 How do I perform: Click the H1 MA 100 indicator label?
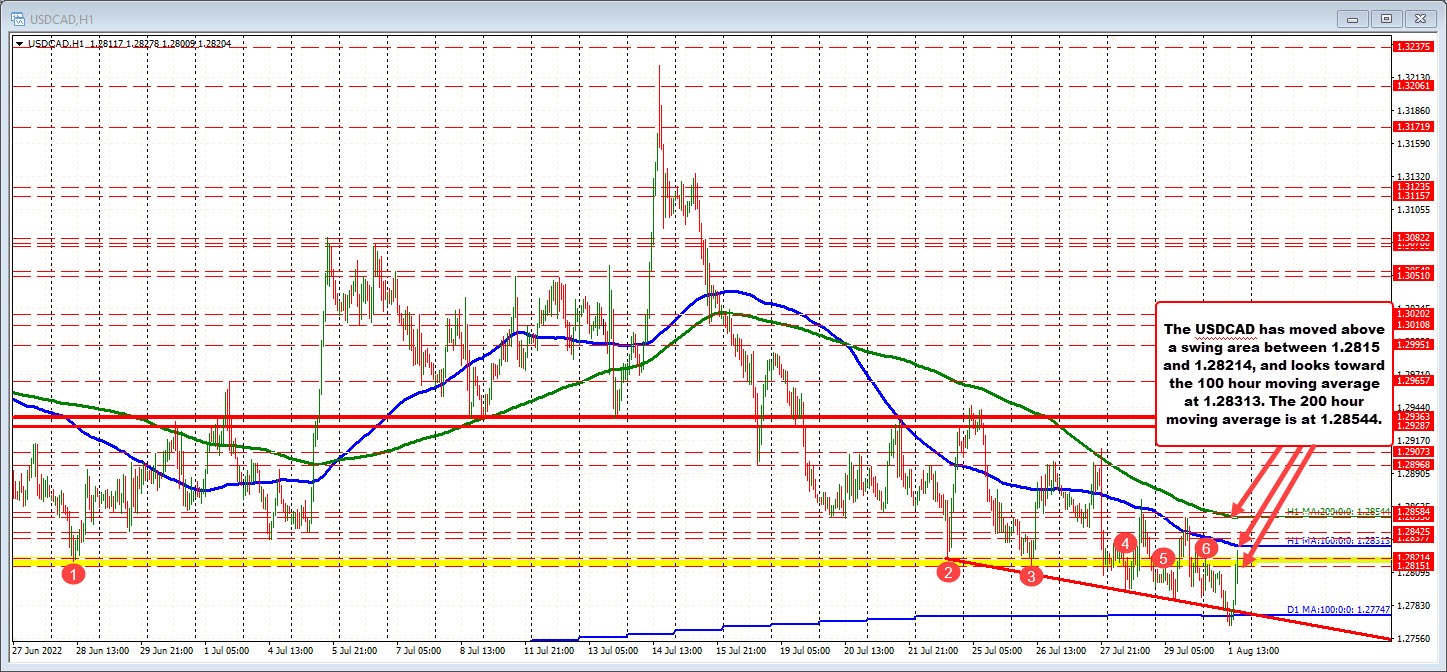click(1339, 539)
